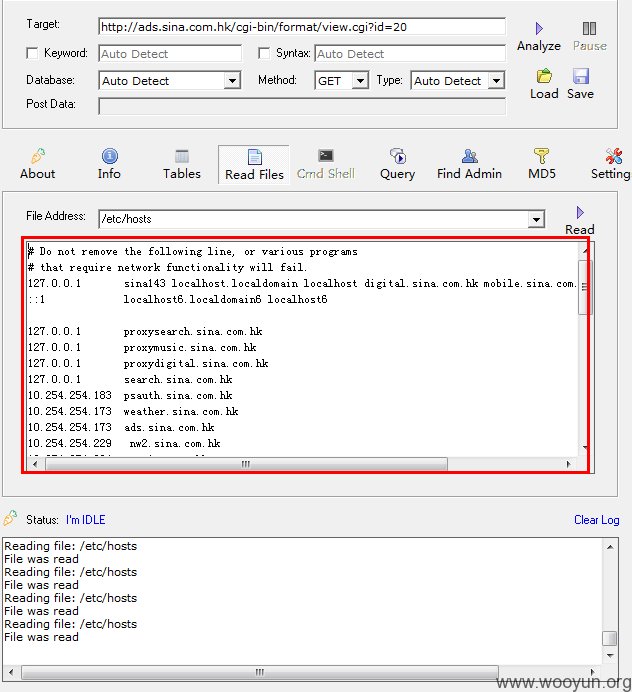This screenshot has width=632, height=692.
Task: Open the Settings tools icon
Action: [614, 156]
